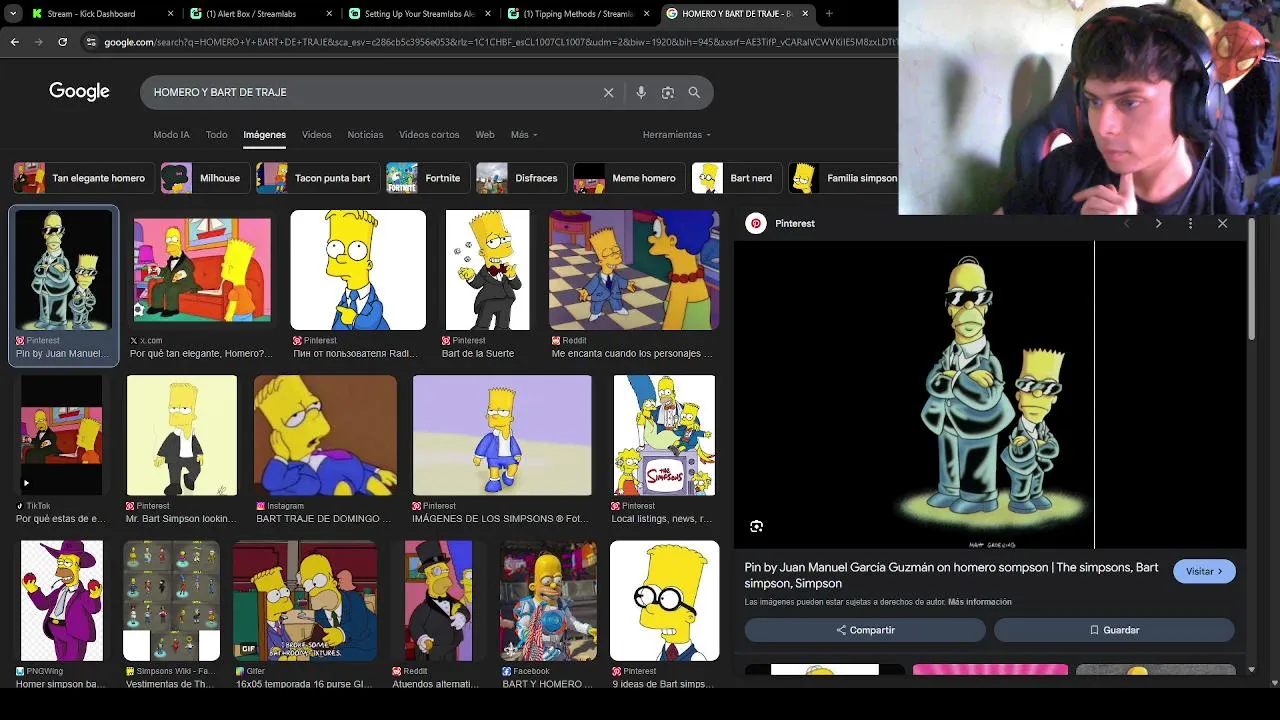
Task: Clear the search query with X icon
Action: point(608,92)
